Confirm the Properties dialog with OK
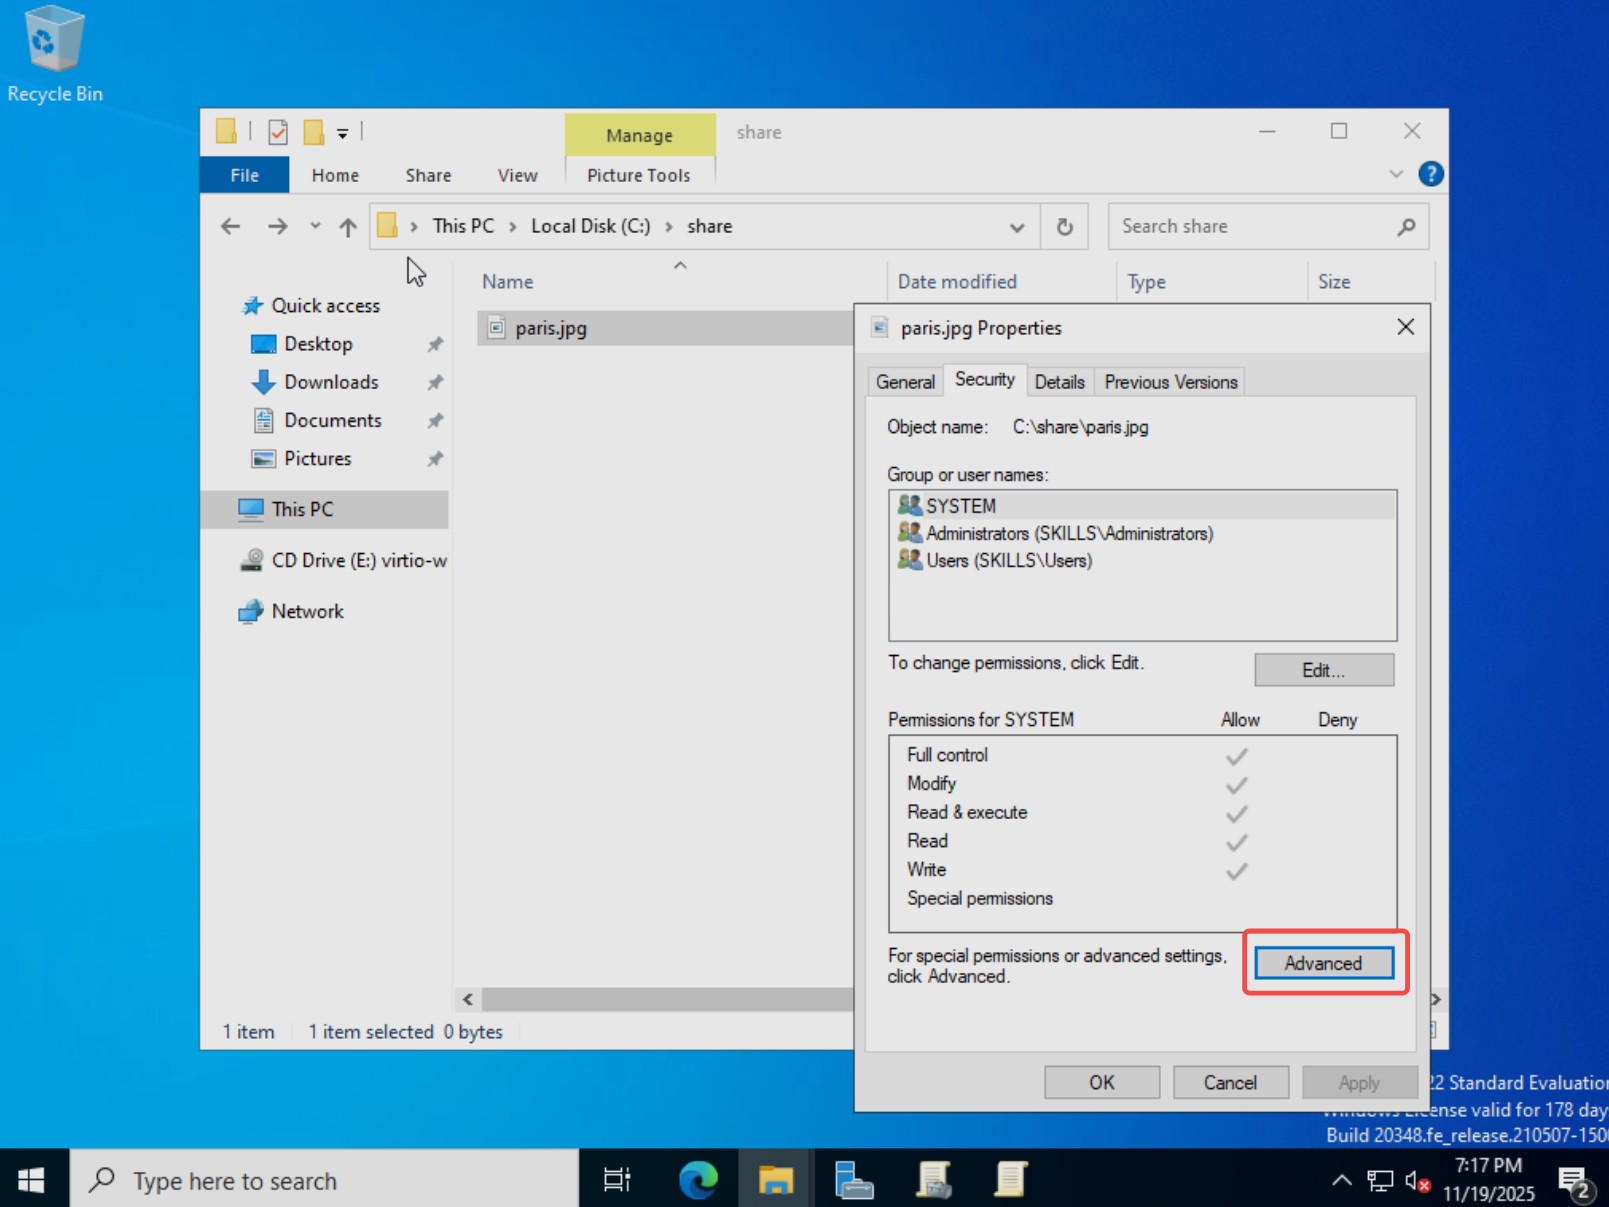The height and width of the screenshot is (1207, 1609). 1101,1082
